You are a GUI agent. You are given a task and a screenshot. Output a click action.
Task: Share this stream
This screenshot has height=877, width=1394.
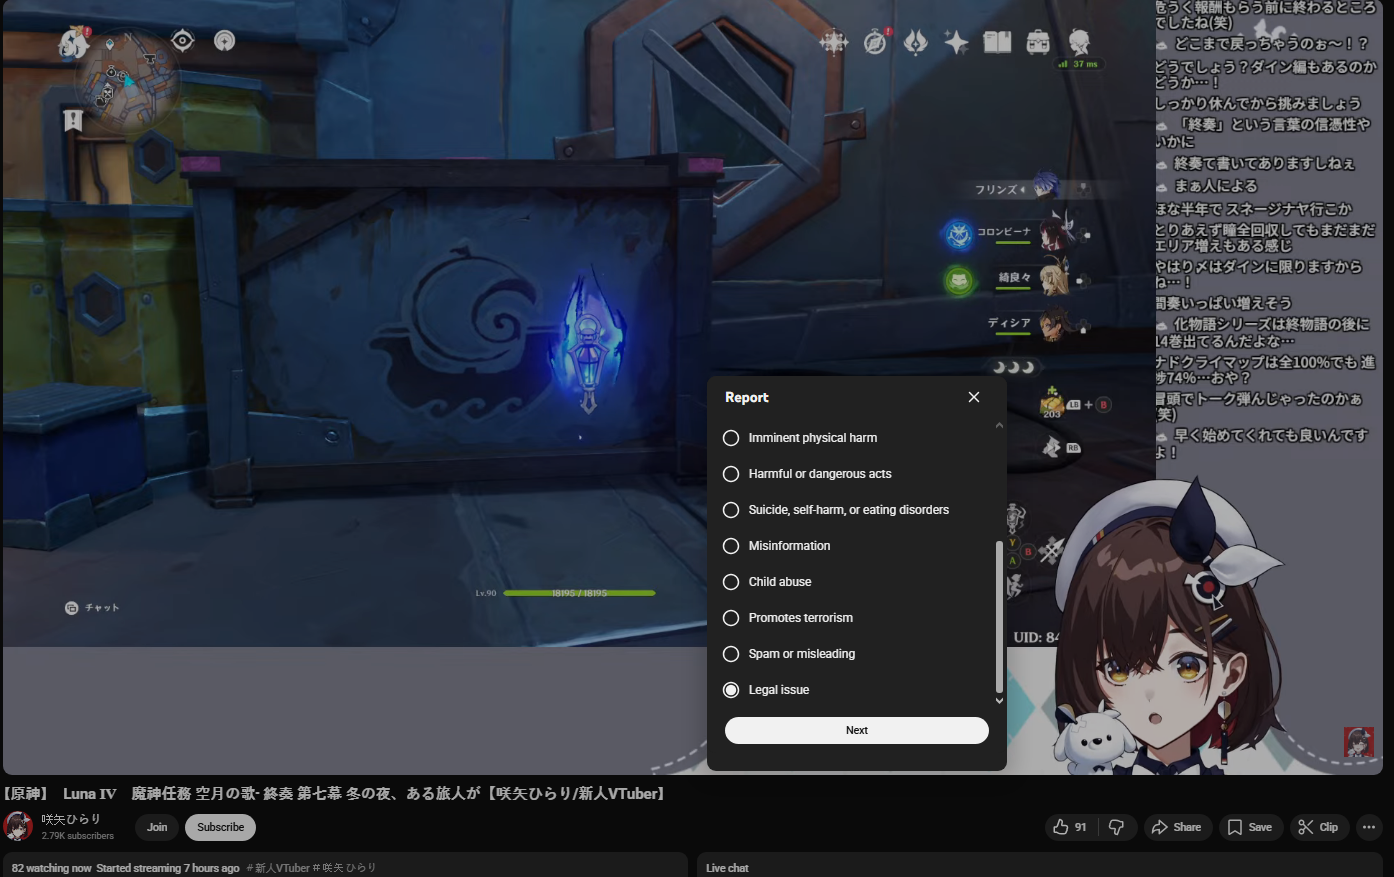coord(1177,827)
